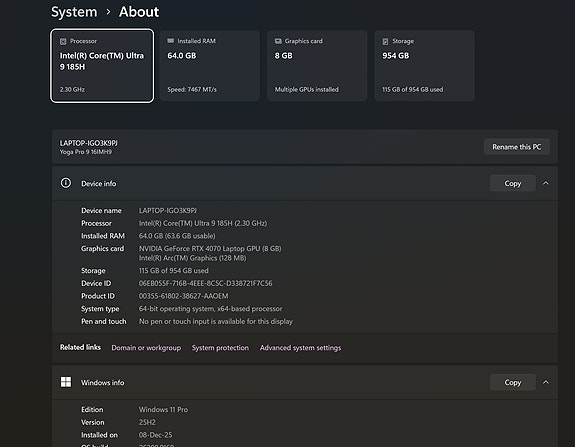Click the Device info circle icon
This screenshot has height=447, width=575.
tap(66, 183)
